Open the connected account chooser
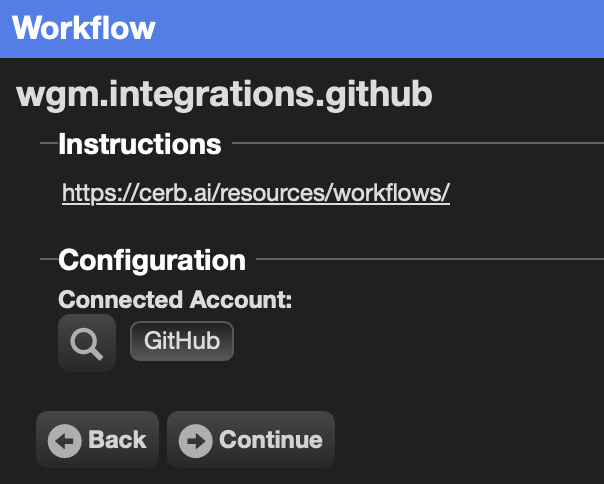Viewport: 604px width, 484px height. [87, 343]
